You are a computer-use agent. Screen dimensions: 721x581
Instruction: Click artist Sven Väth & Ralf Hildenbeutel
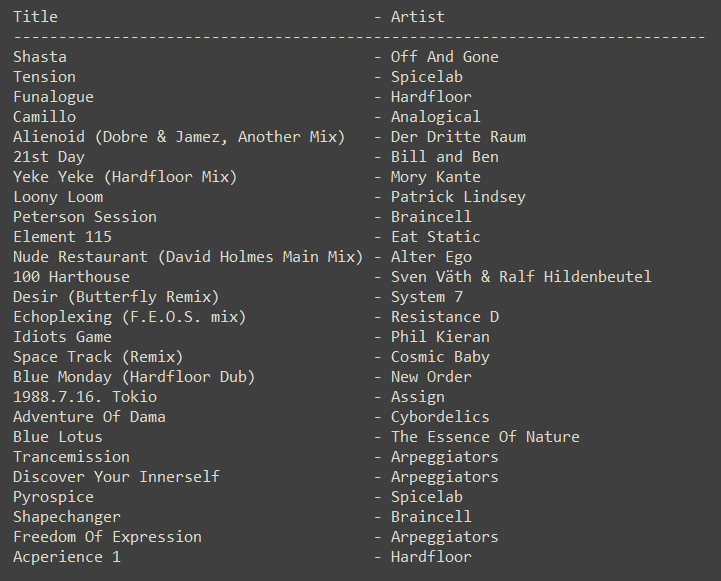520,277
